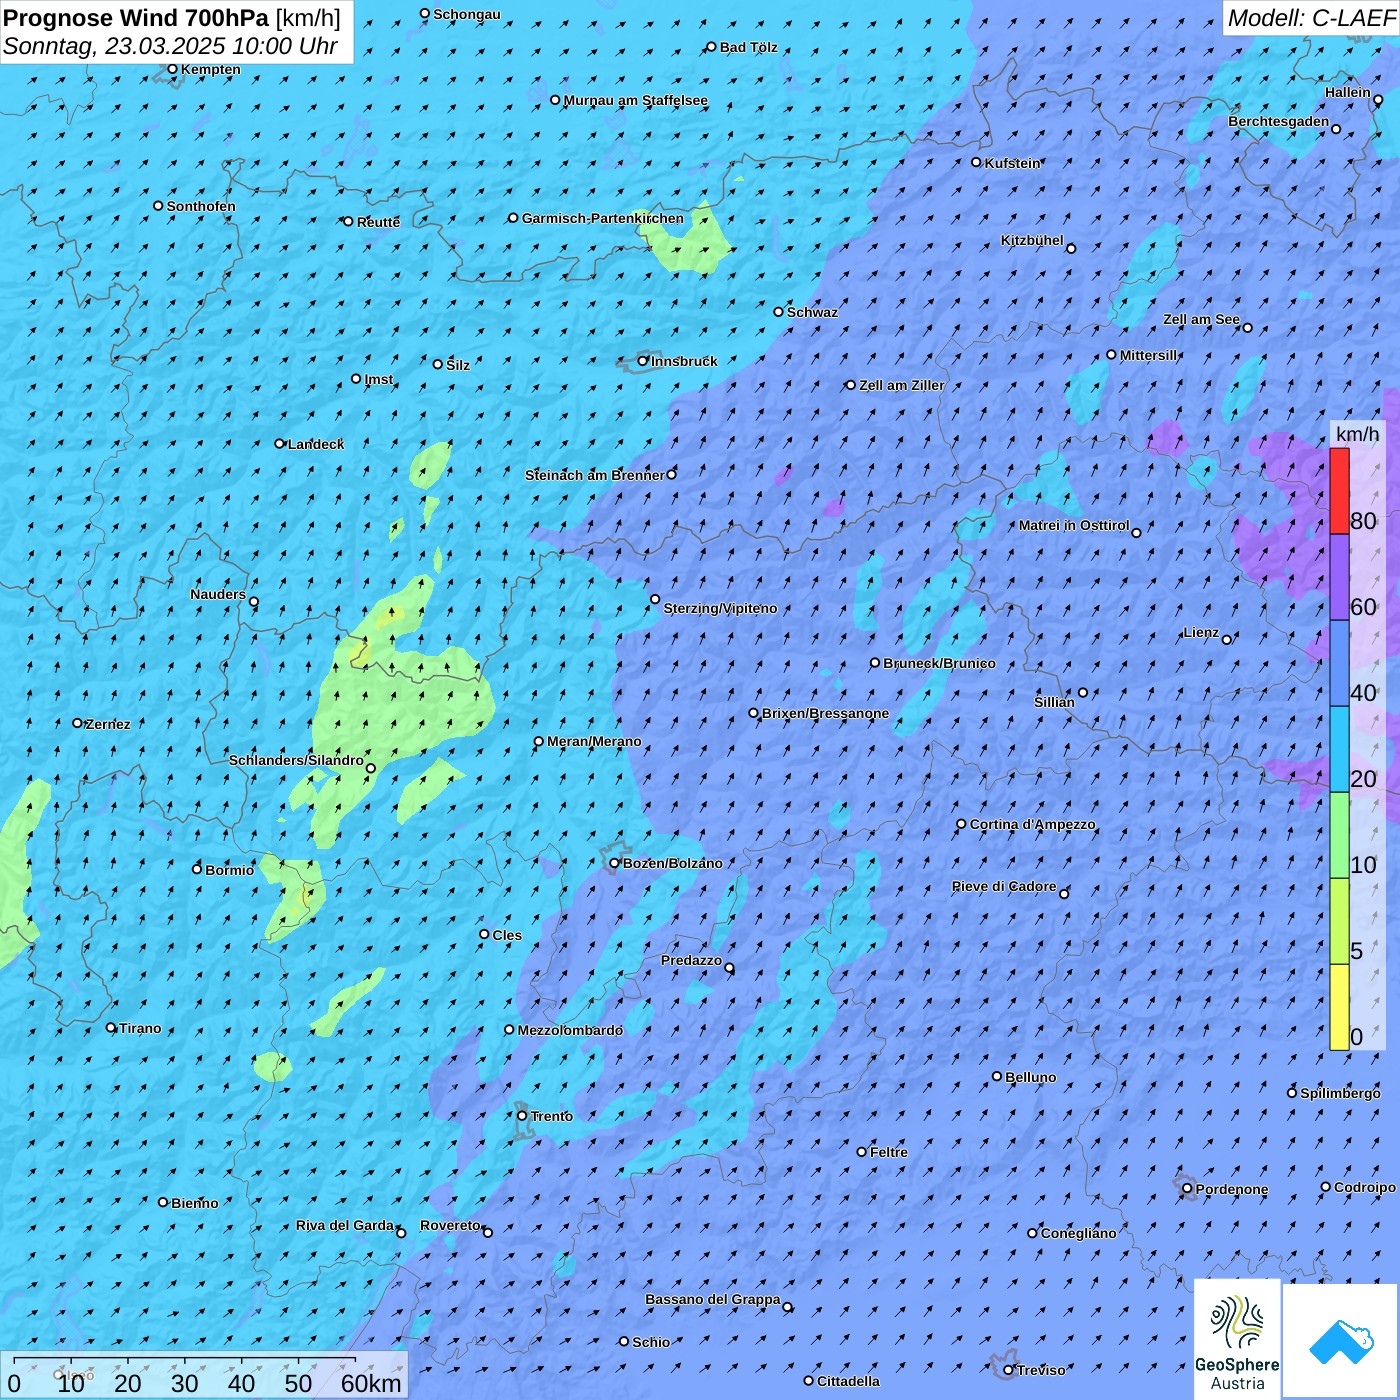Image resolution: width=1400 pixels, height=1400 pixels.
Task: Click the Innsbruck city marker
Action: click(643, 361)
